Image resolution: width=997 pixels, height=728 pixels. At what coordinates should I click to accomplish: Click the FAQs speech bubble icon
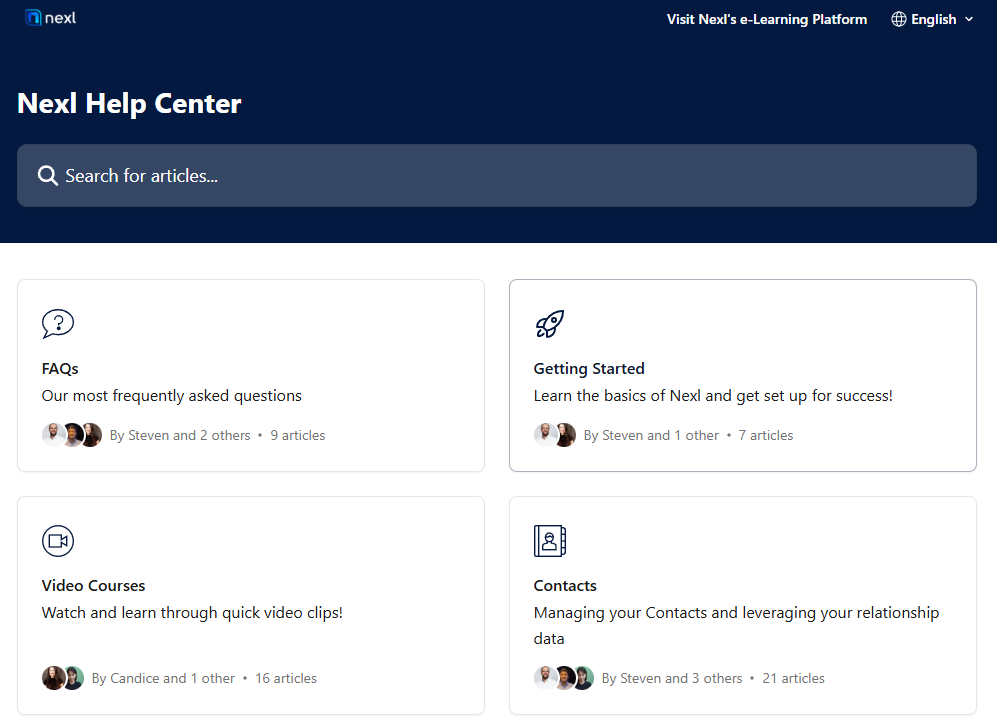coord(58,323)
